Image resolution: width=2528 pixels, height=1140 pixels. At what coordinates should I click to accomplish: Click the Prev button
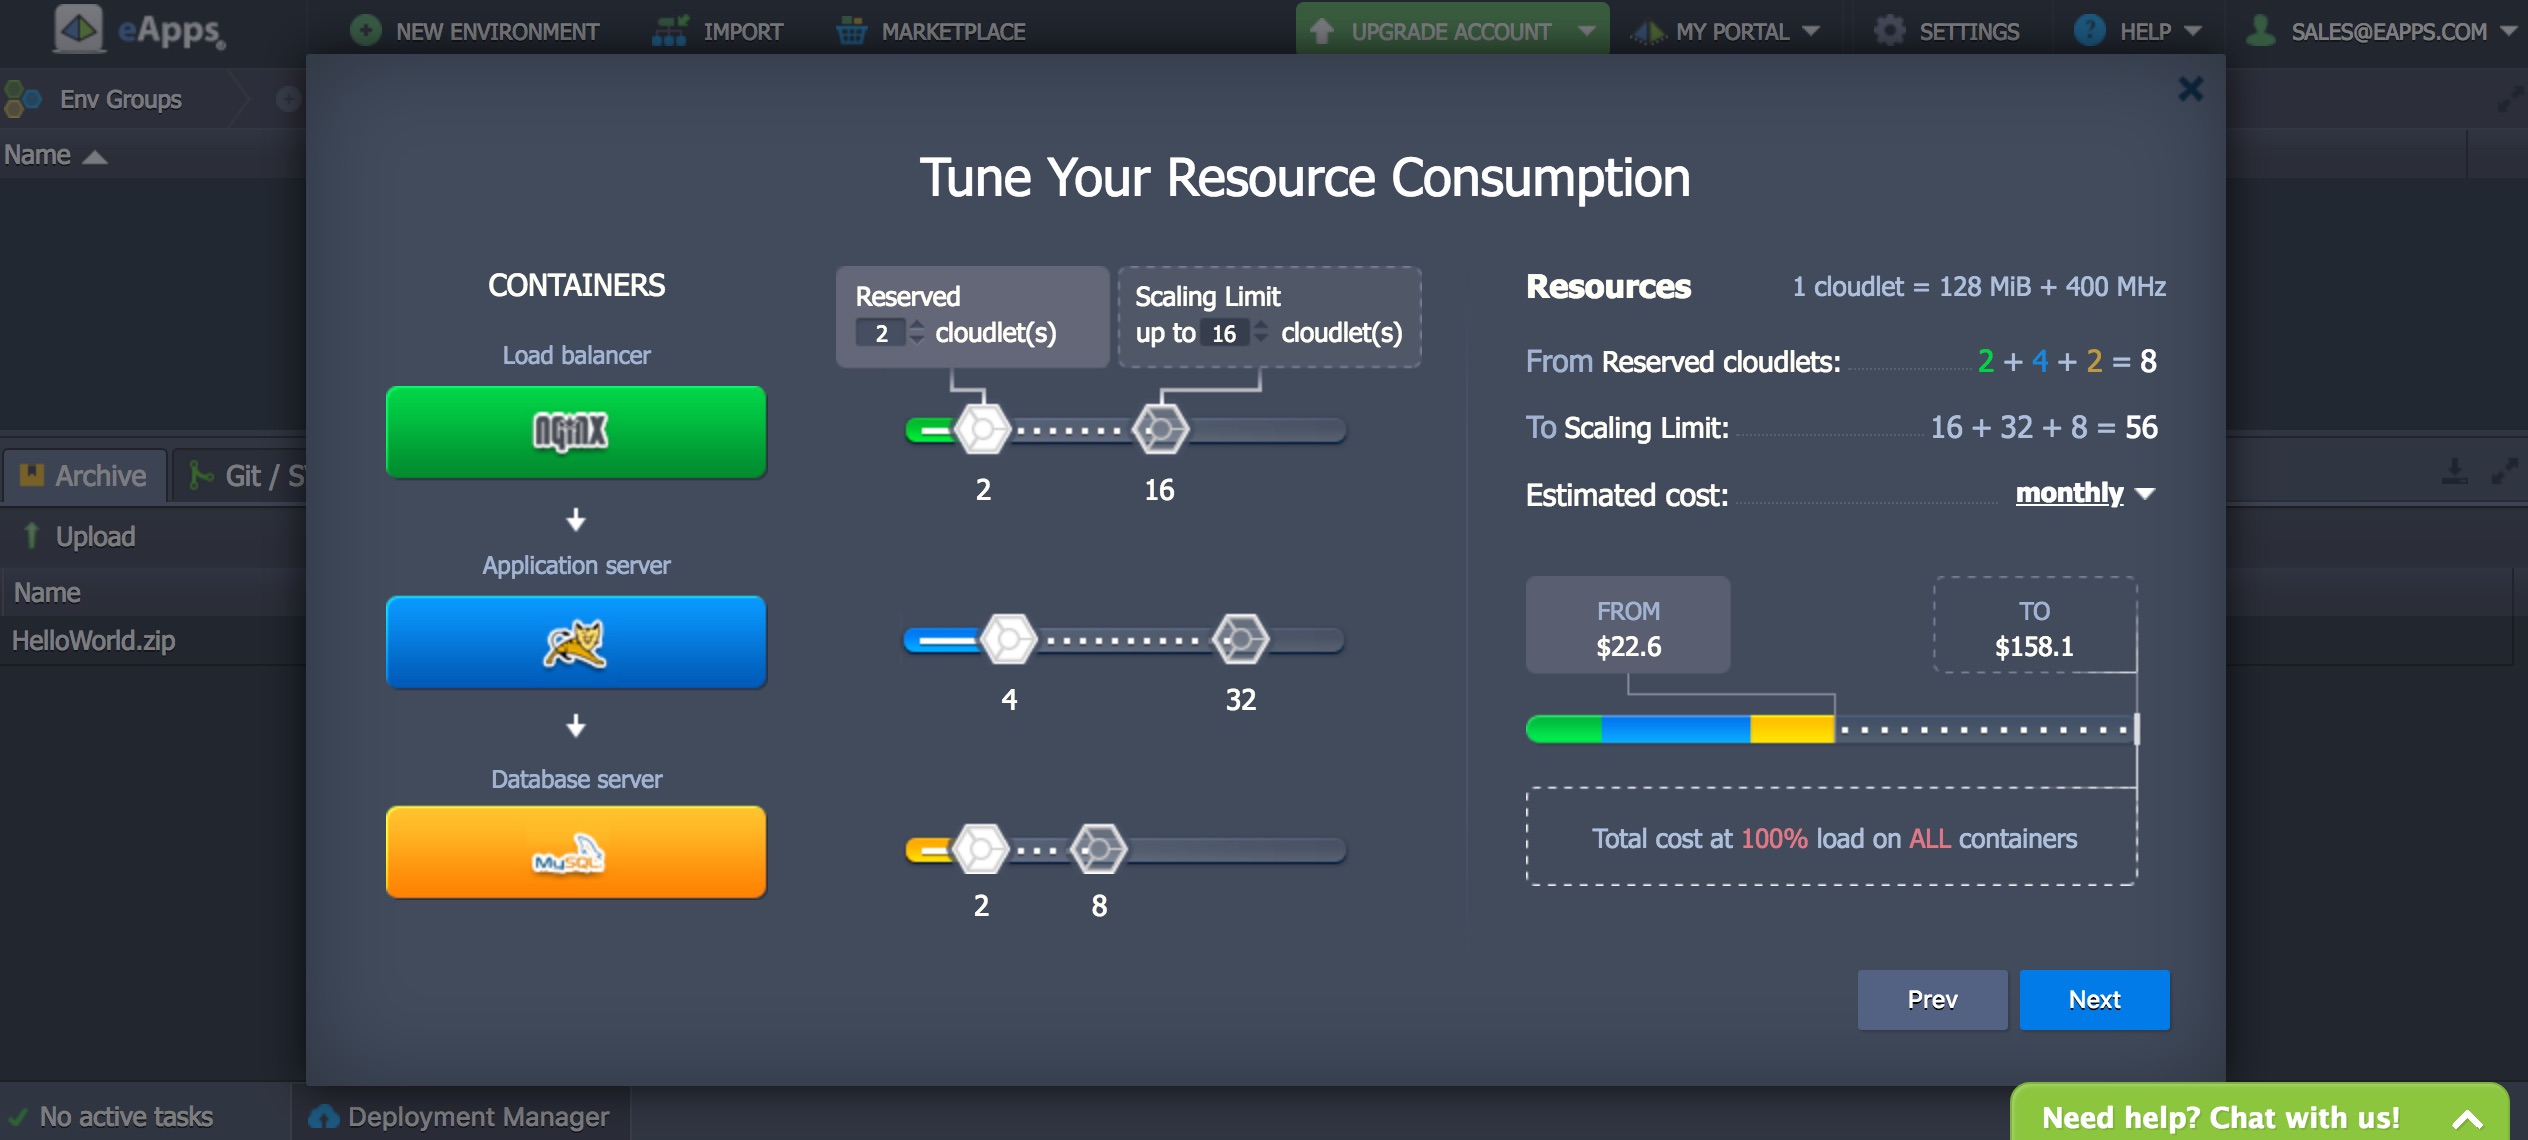(1932, 999)
